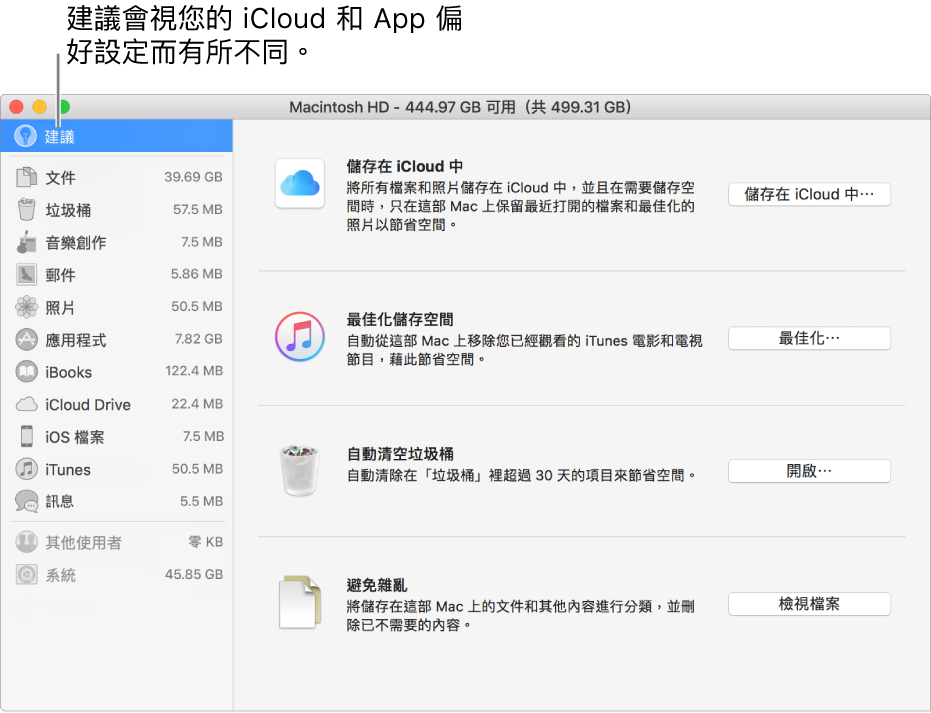Viewport: 931px width, 713px height.
Task: Open the 訊息 category label
Action: point(60,502)
